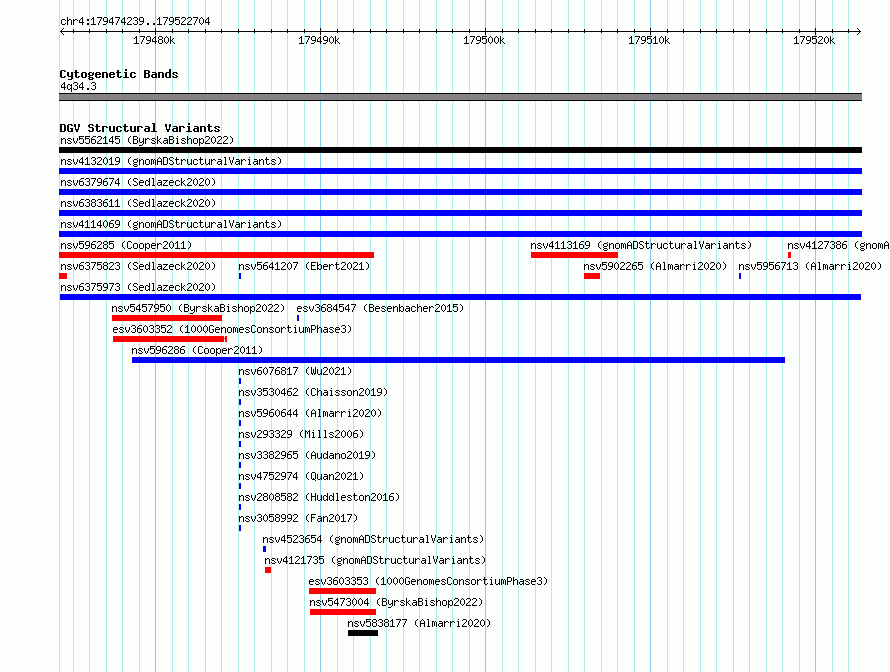Click the red nsv4113169 variant bar
Viewport: 890px width, 672px height.
coord(574,255)
